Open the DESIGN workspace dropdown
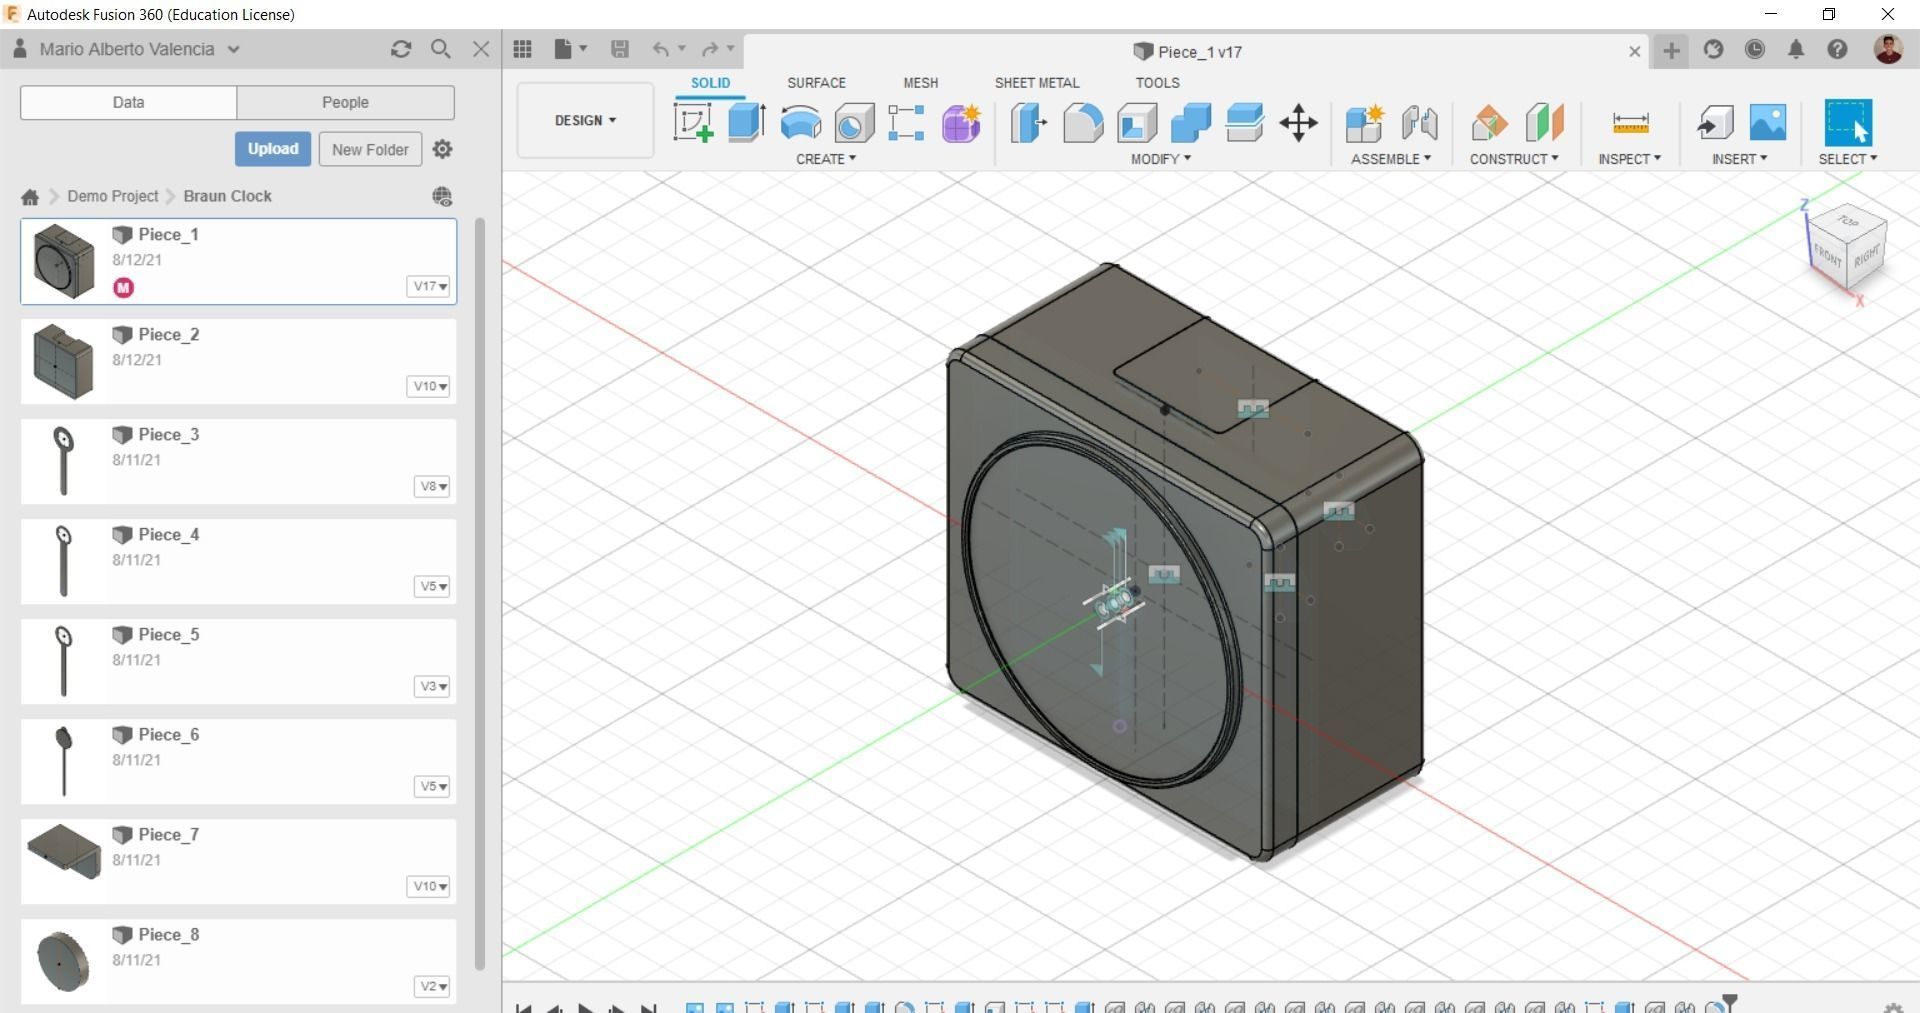Image resolution: width=1920 pixels, height=1013 pixels. [x=585, y=120]
